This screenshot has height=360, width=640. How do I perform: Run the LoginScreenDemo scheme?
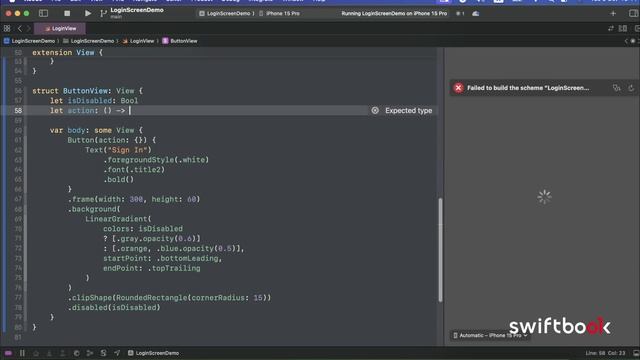(x=88, y=13)
